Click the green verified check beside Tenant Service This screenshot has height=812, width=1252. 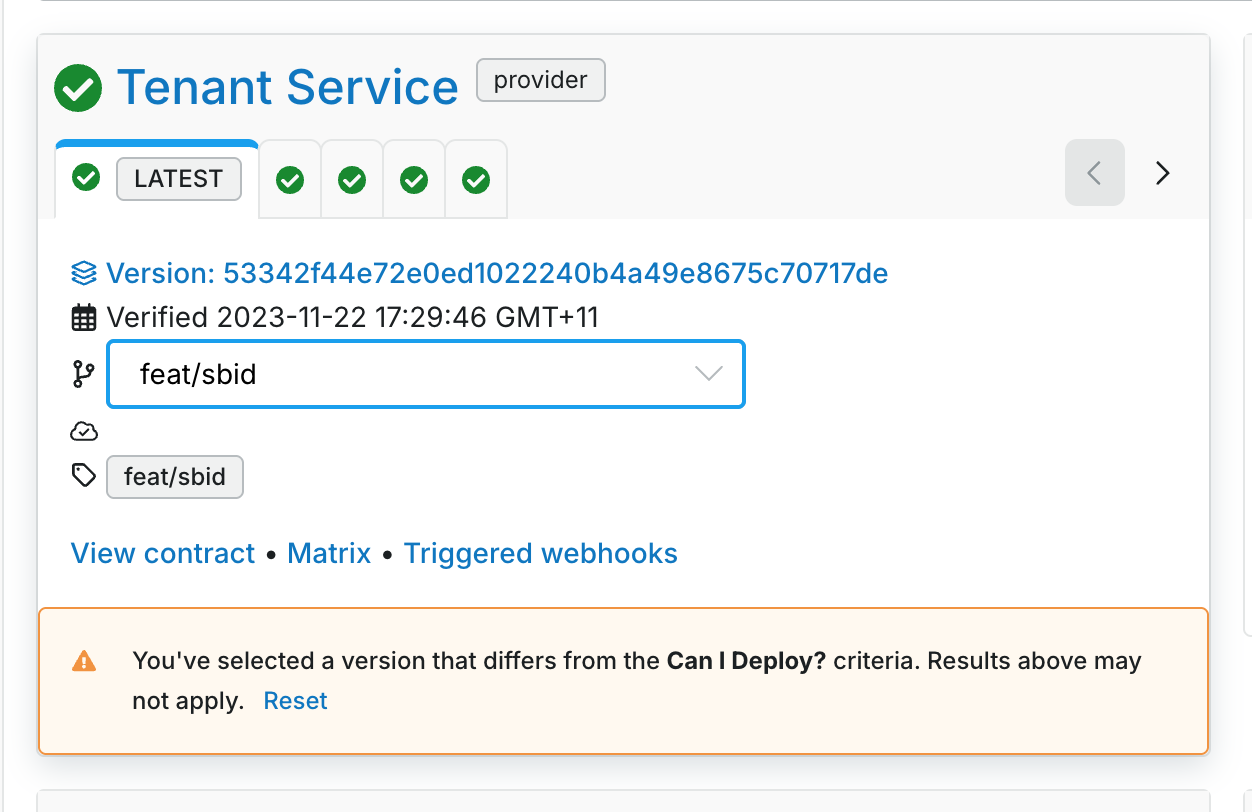coord(78,88)
